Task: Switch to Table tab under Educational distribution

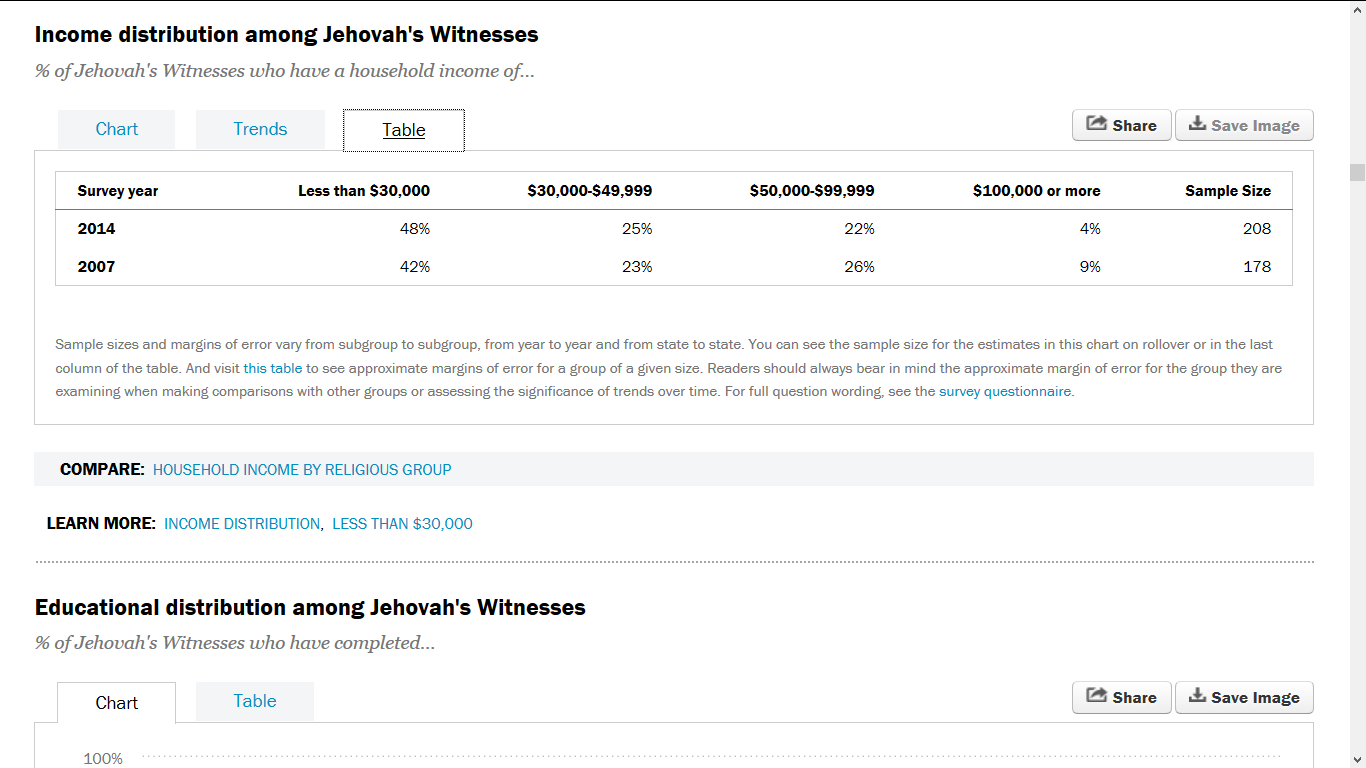Action: pos(255,701)
